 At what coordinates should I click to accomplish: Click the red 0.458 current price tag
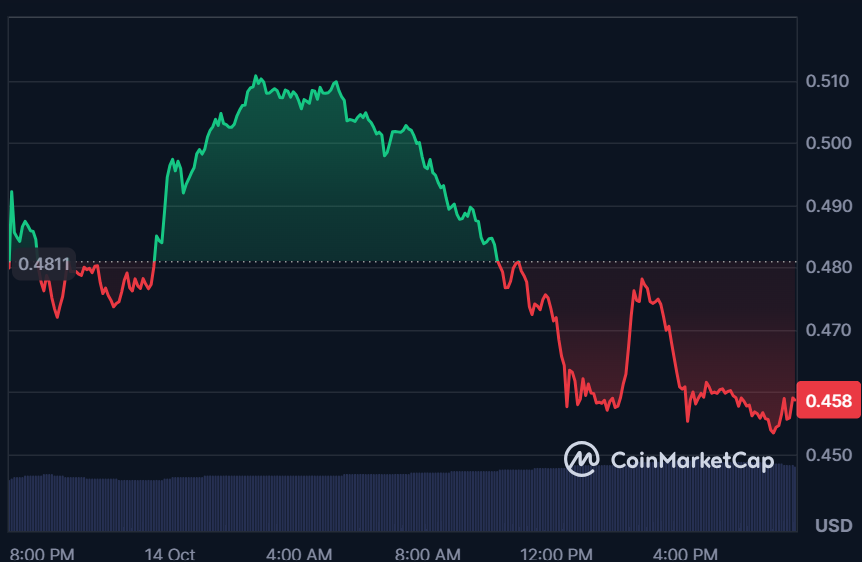pos(828,401)
